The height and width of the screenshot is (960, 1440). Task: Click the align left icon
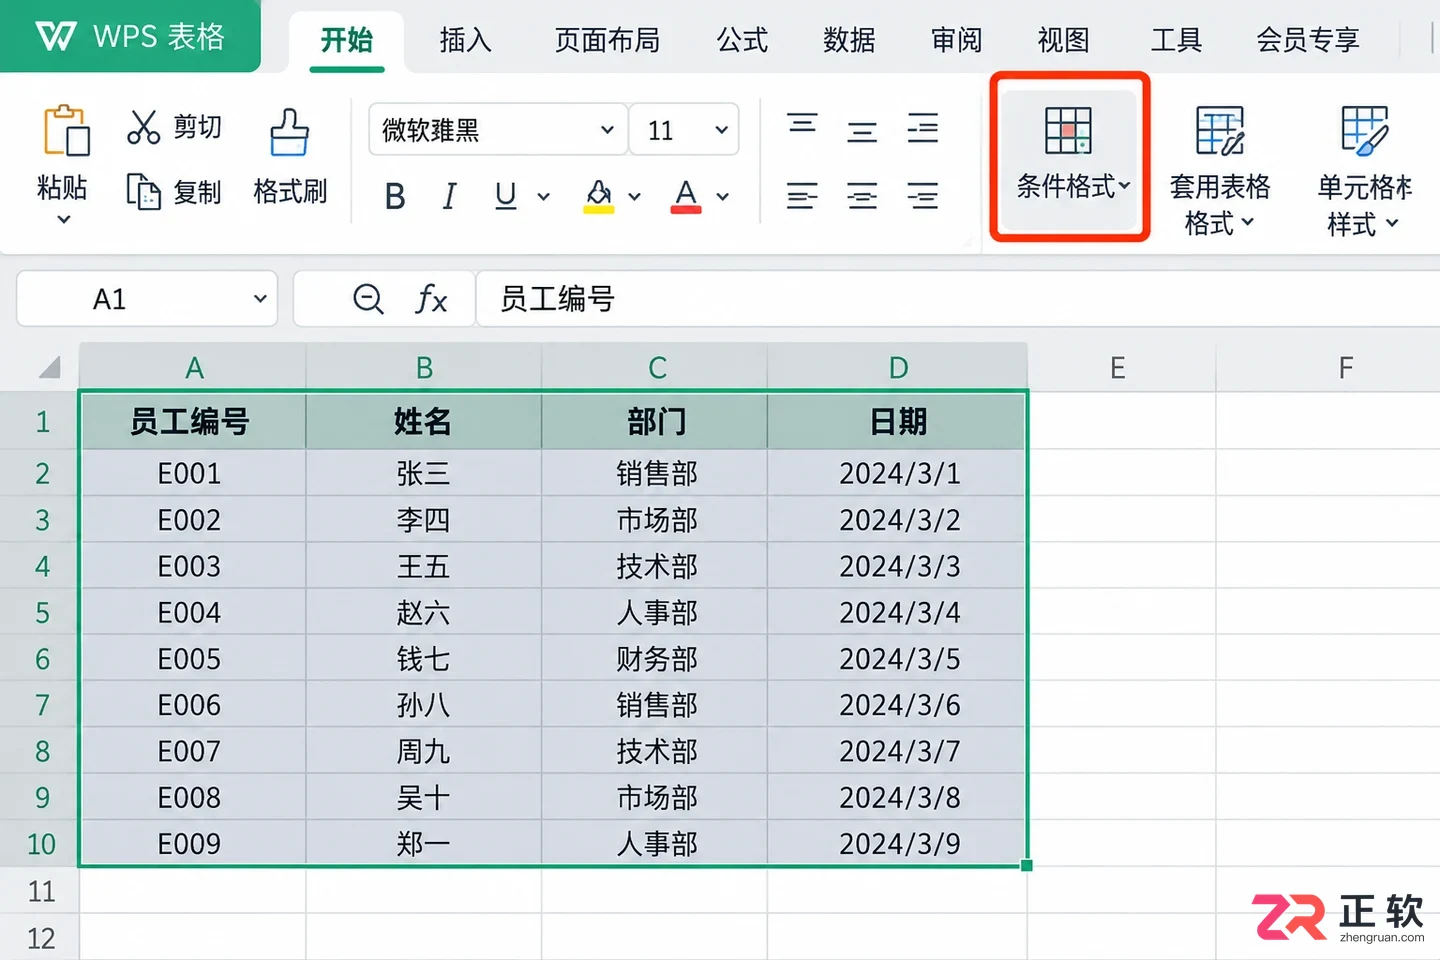802,196
